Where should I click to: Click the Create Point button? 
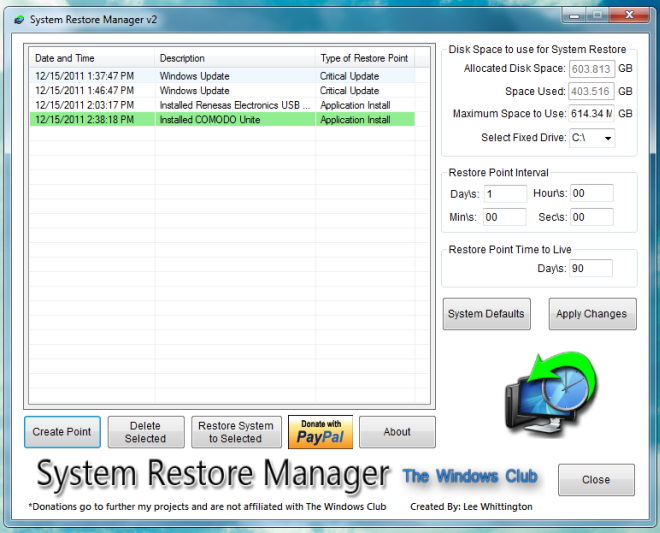tap(62, 432)
